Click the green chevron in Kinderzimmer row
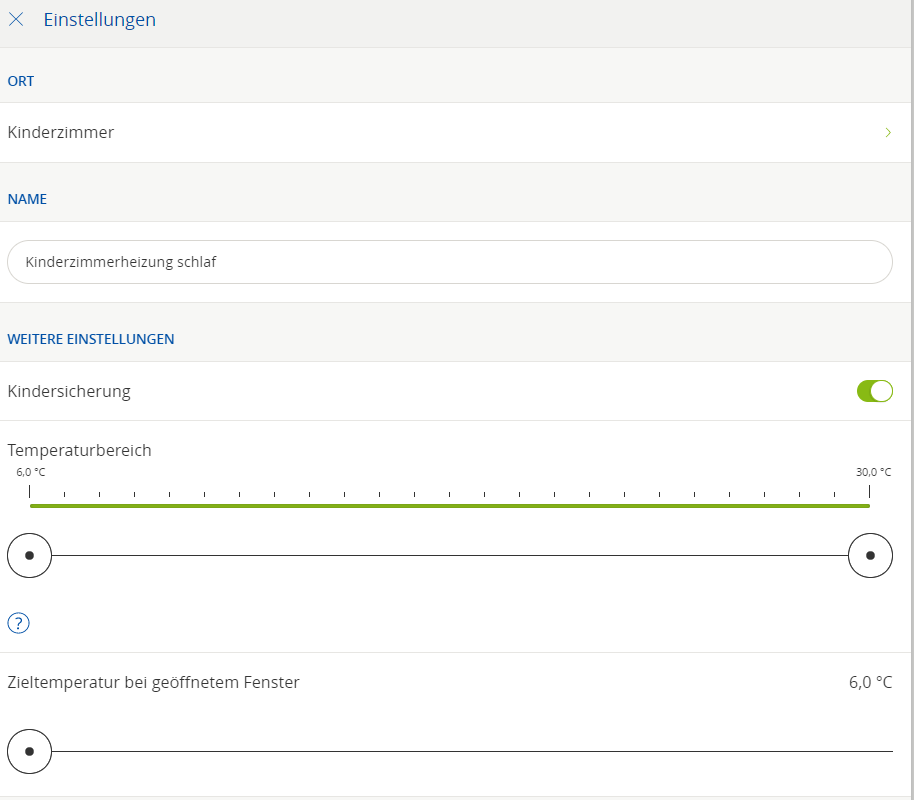This screenshot has height=800, width=914. [x=887, y=132]
